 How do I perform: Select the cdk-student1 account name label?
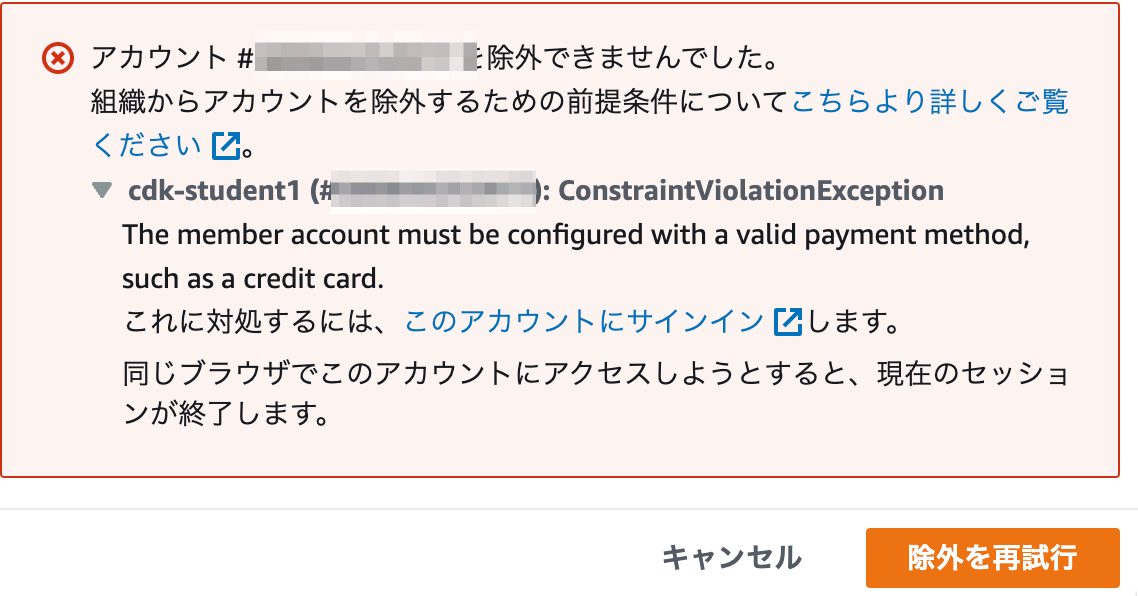(x=214, y=190)
